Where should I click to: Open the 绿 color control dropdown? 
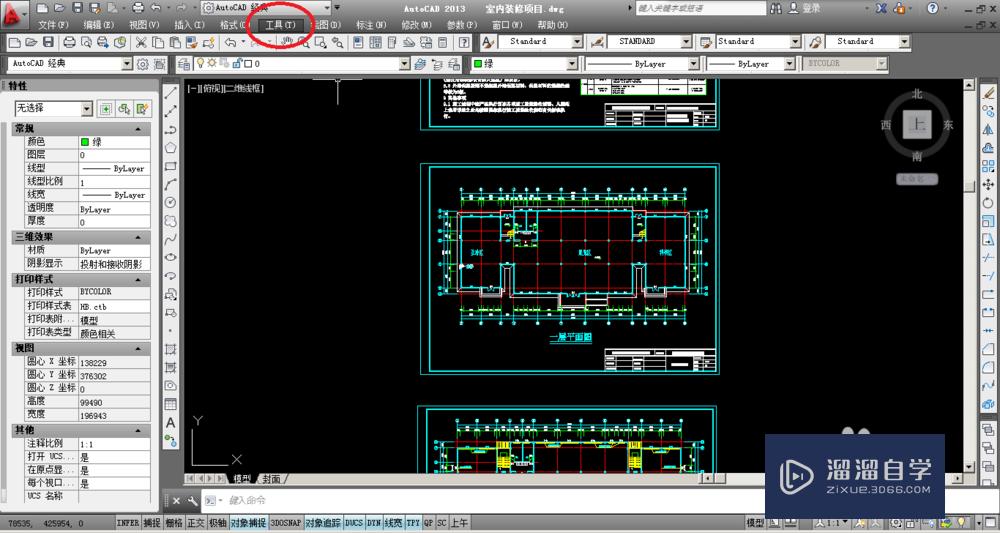[572, 64]
